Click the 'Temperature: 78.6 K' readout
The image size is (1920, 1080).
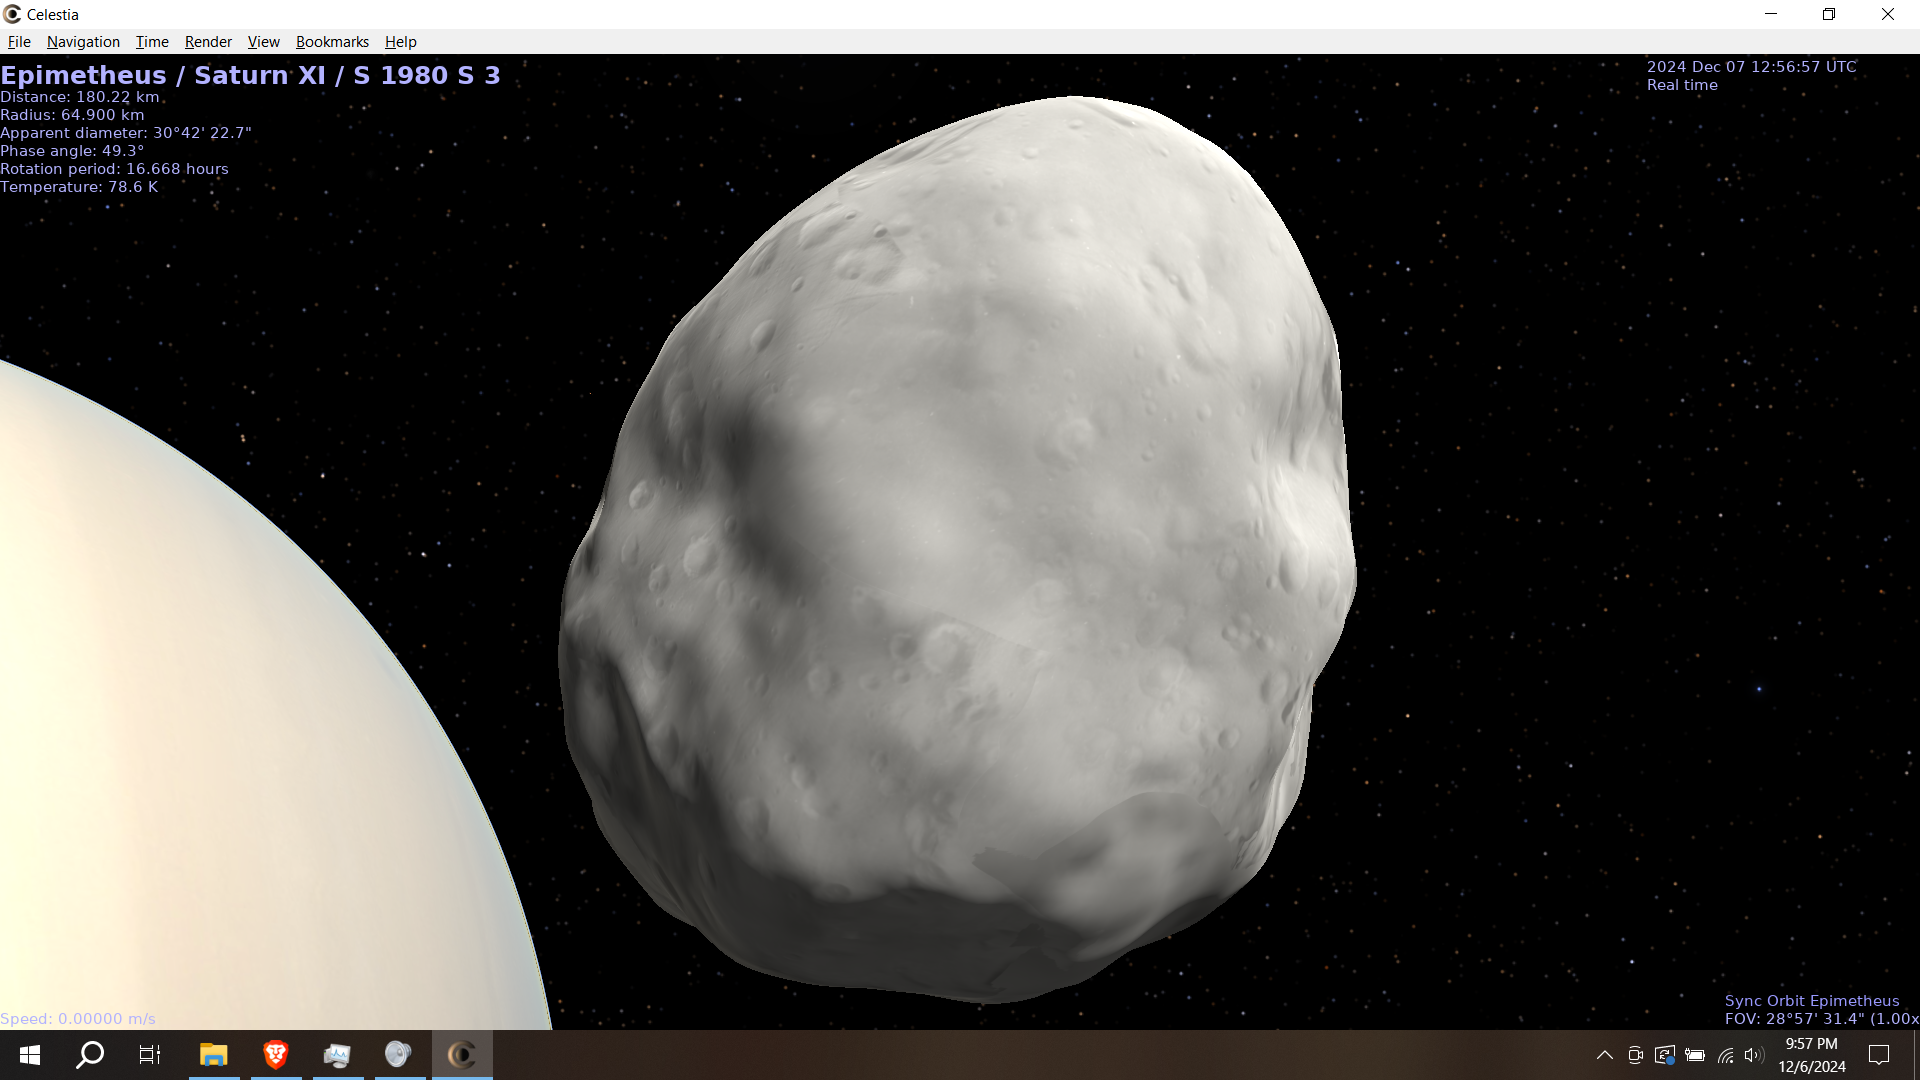click(79, 187)
